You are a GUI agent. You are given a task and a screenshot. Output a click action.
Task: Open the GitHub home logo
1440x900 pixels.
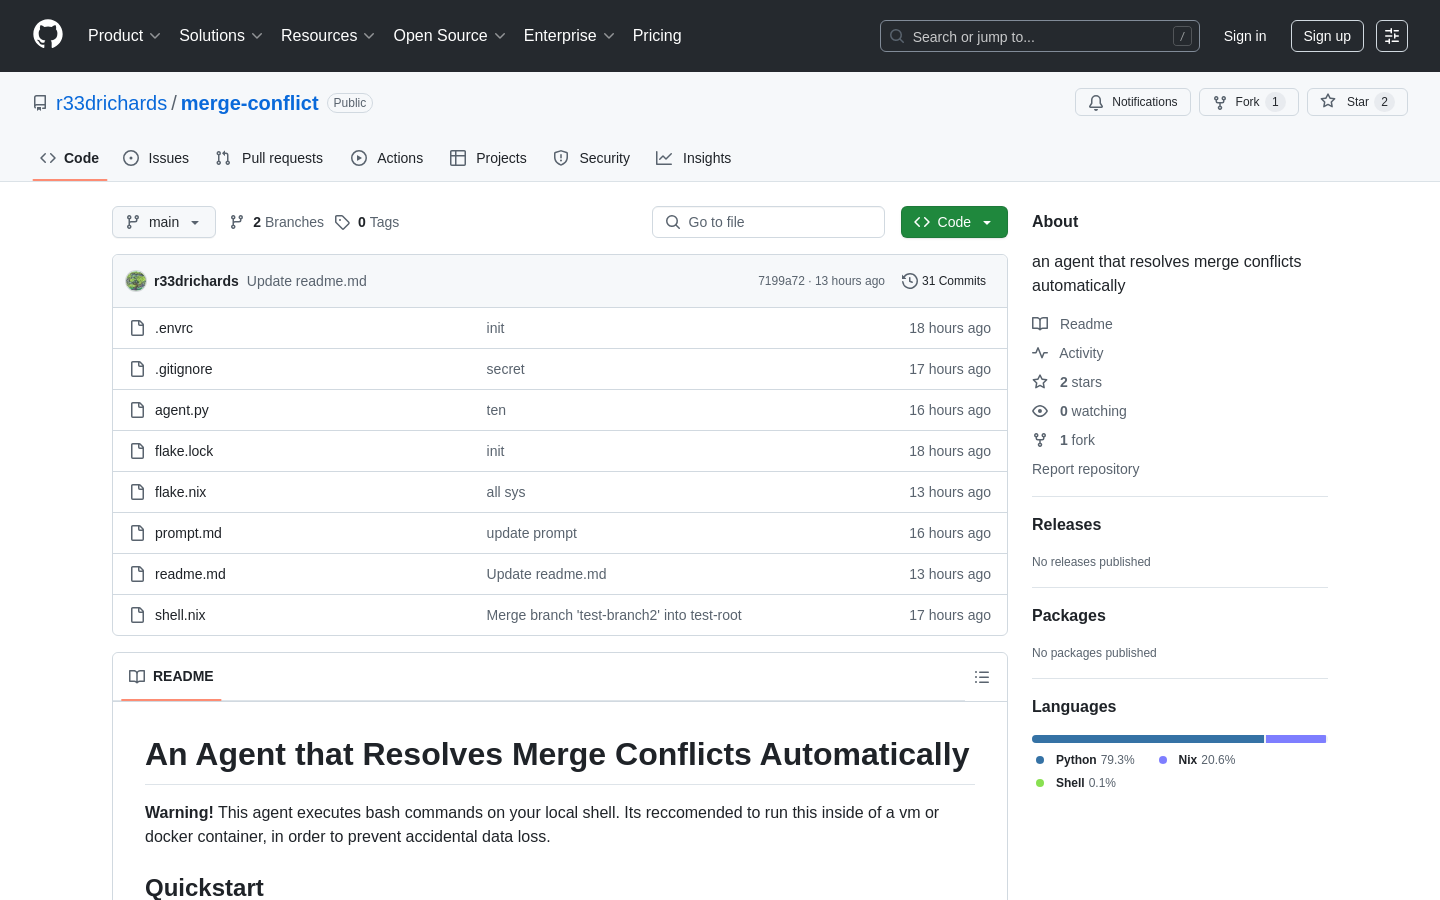pos(48,35)
